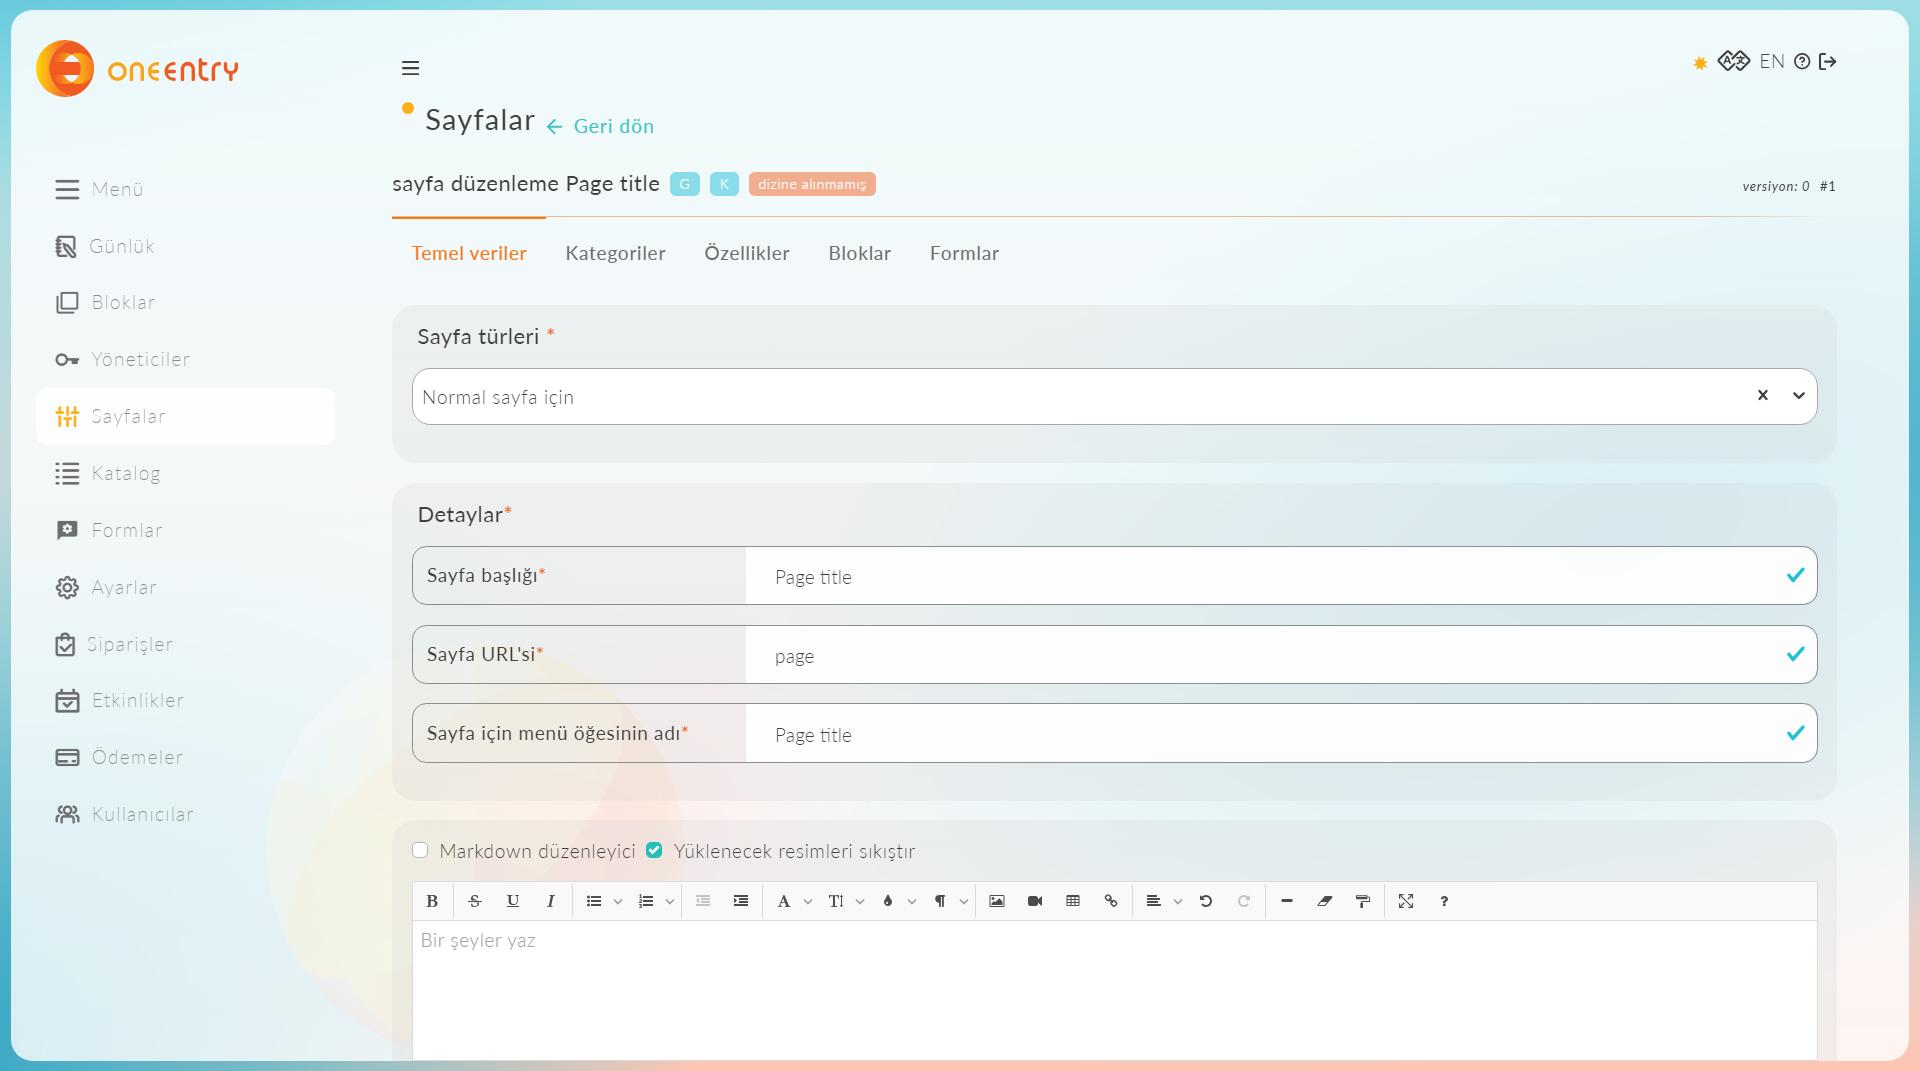Screen dimensions: 1920x1071
Task: Go back via the Geri dön link
Action: click(x=600, y=126)
